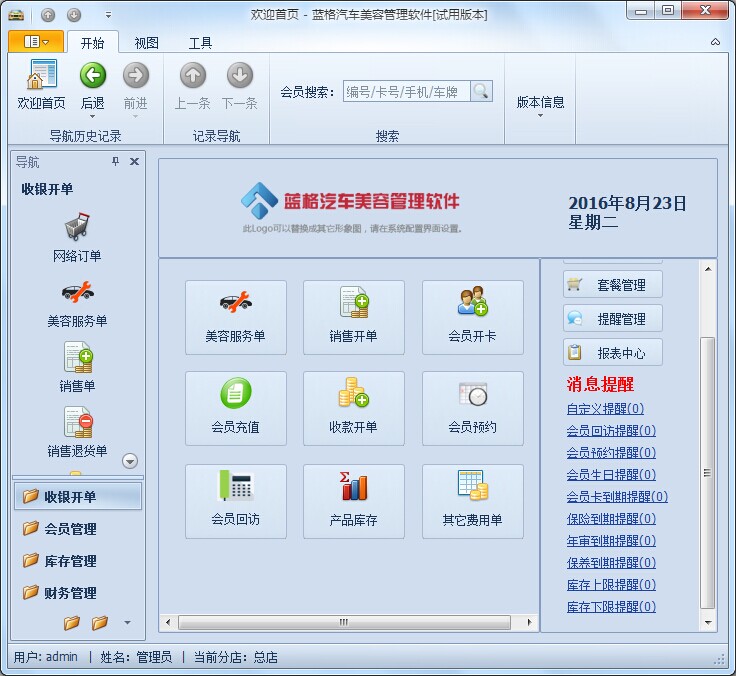Open the 美容服务单 tile in main panel

click(x=235, y=317)
